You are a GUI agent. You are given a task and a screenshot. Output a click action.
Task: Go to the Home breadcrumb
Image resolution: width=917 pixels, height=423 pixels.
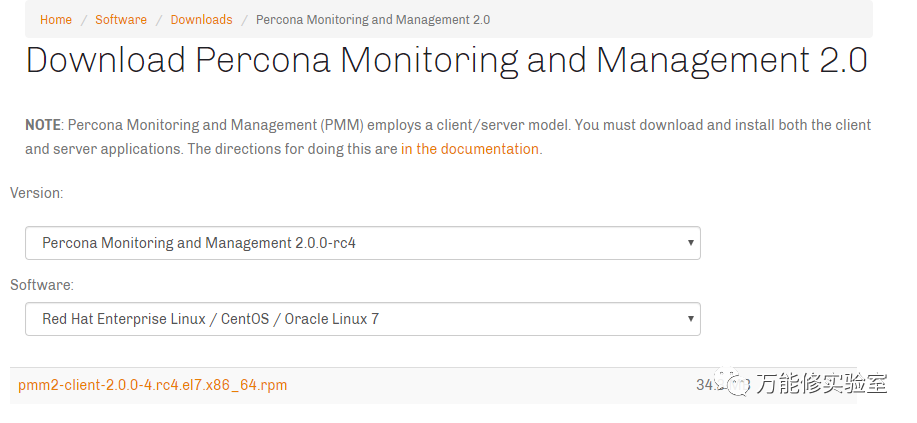(x=56, y=20)
